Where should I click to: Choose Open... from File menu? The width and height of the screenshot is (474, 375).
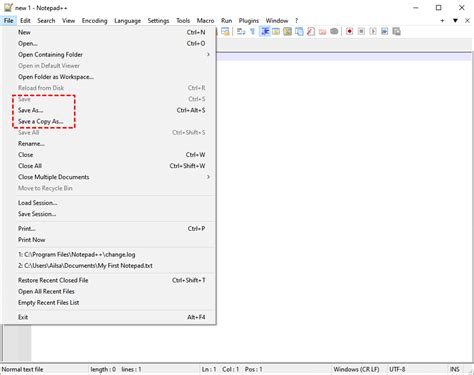pyautogui.click(x=109, y=43)
